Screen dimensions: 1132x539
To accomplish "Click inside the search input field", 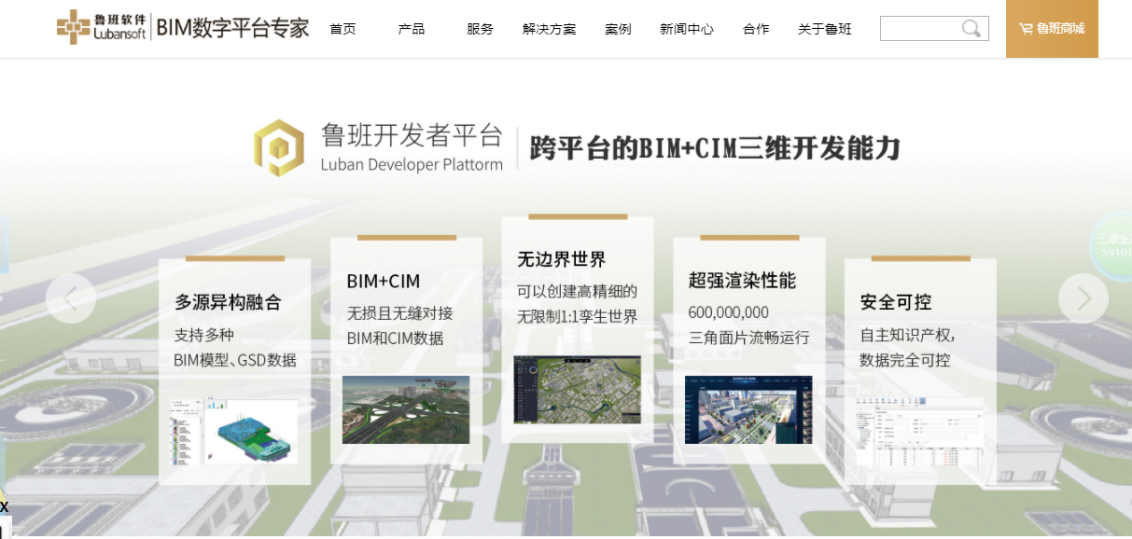I will [x=918, y=29].
